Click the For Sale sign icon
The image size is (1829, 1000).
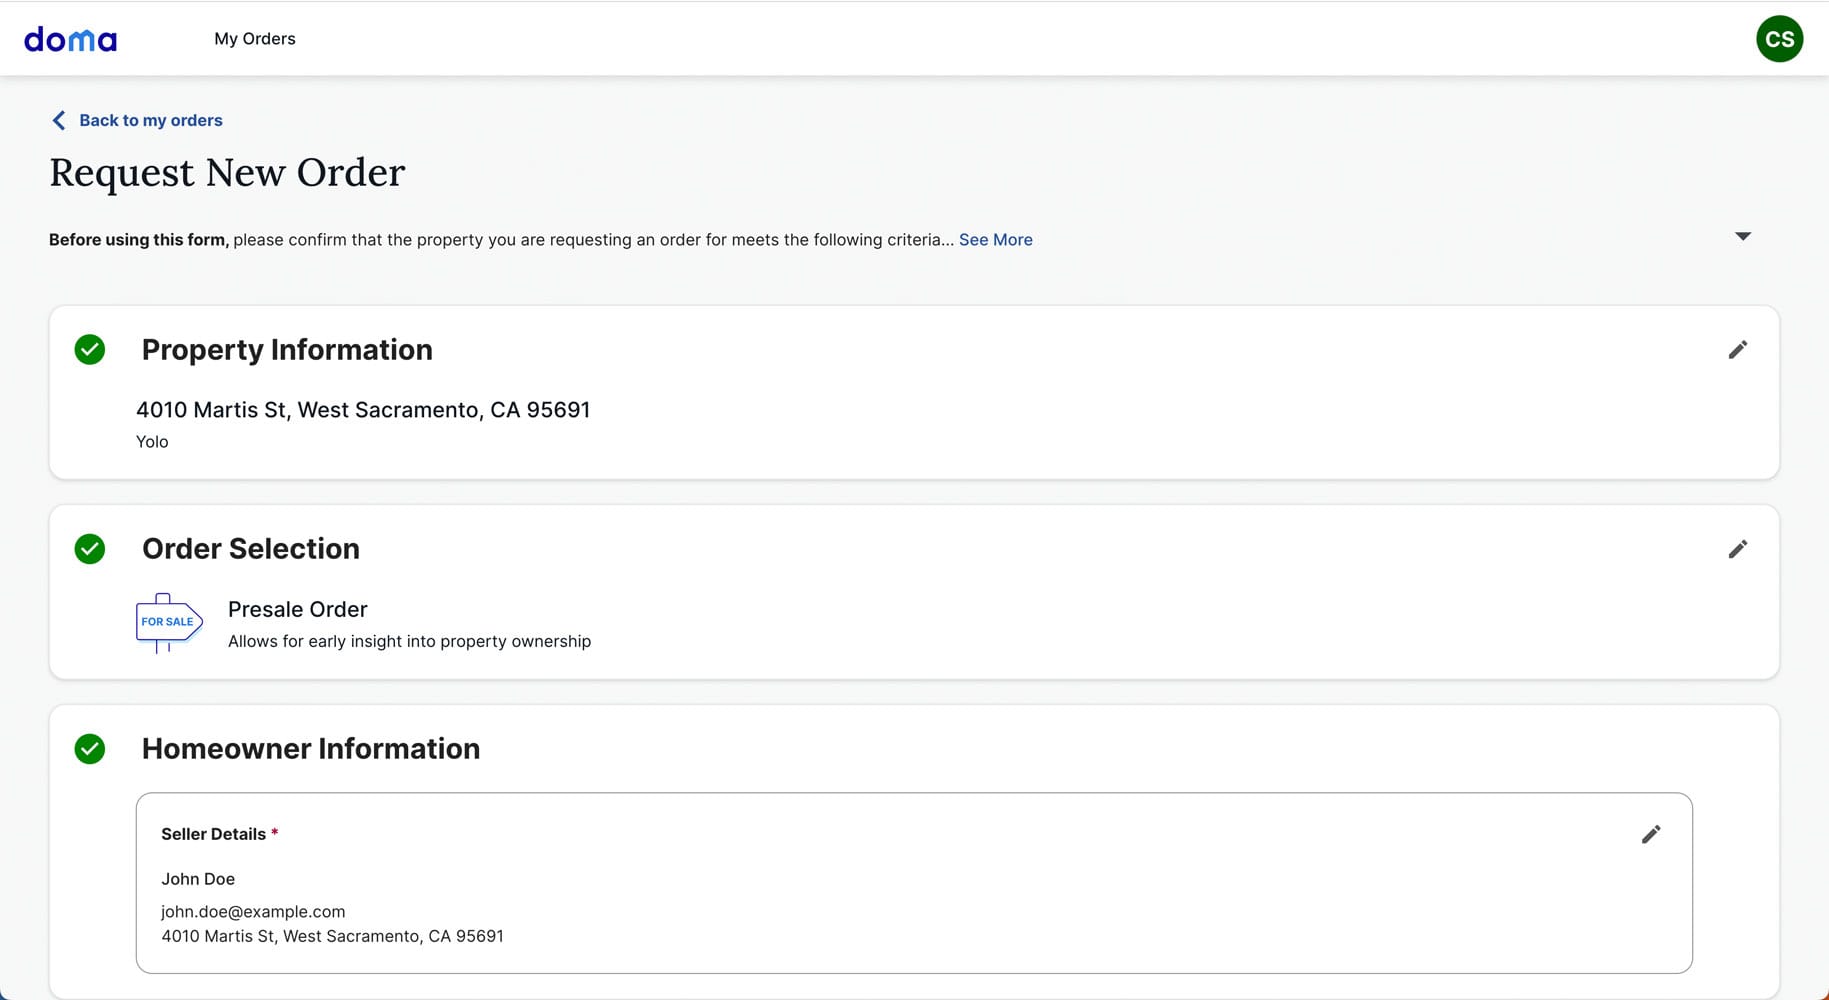[169, 622]
